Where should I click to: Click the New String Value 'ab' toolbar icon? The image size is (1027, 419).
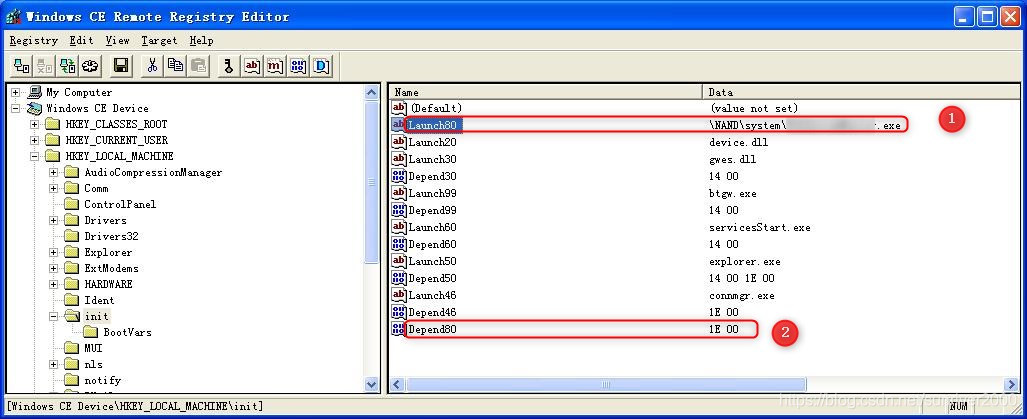[252, 65]
